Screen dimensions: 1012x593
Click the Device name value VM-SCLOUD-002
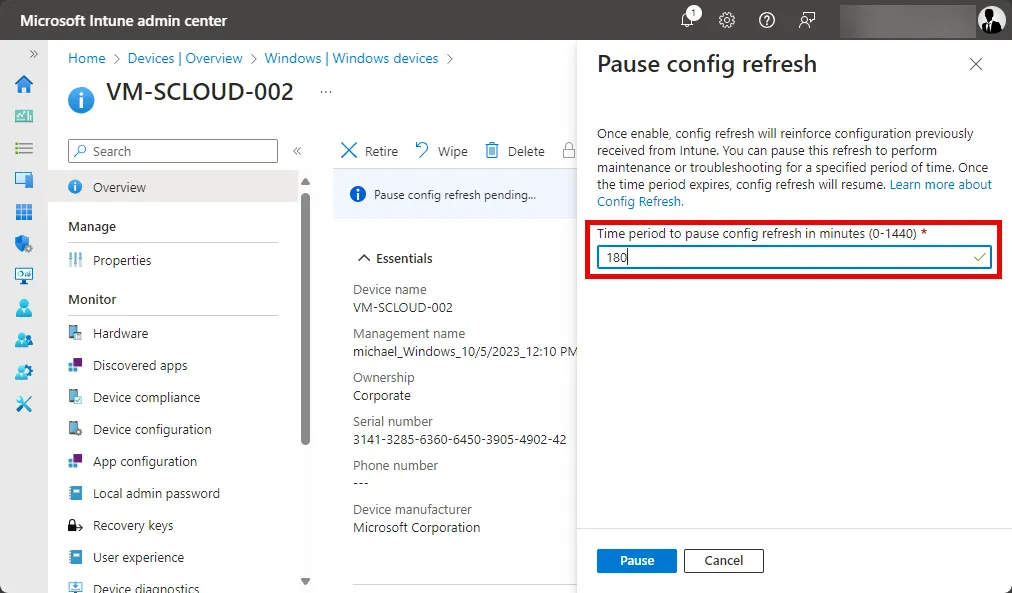tap(403, 308)
